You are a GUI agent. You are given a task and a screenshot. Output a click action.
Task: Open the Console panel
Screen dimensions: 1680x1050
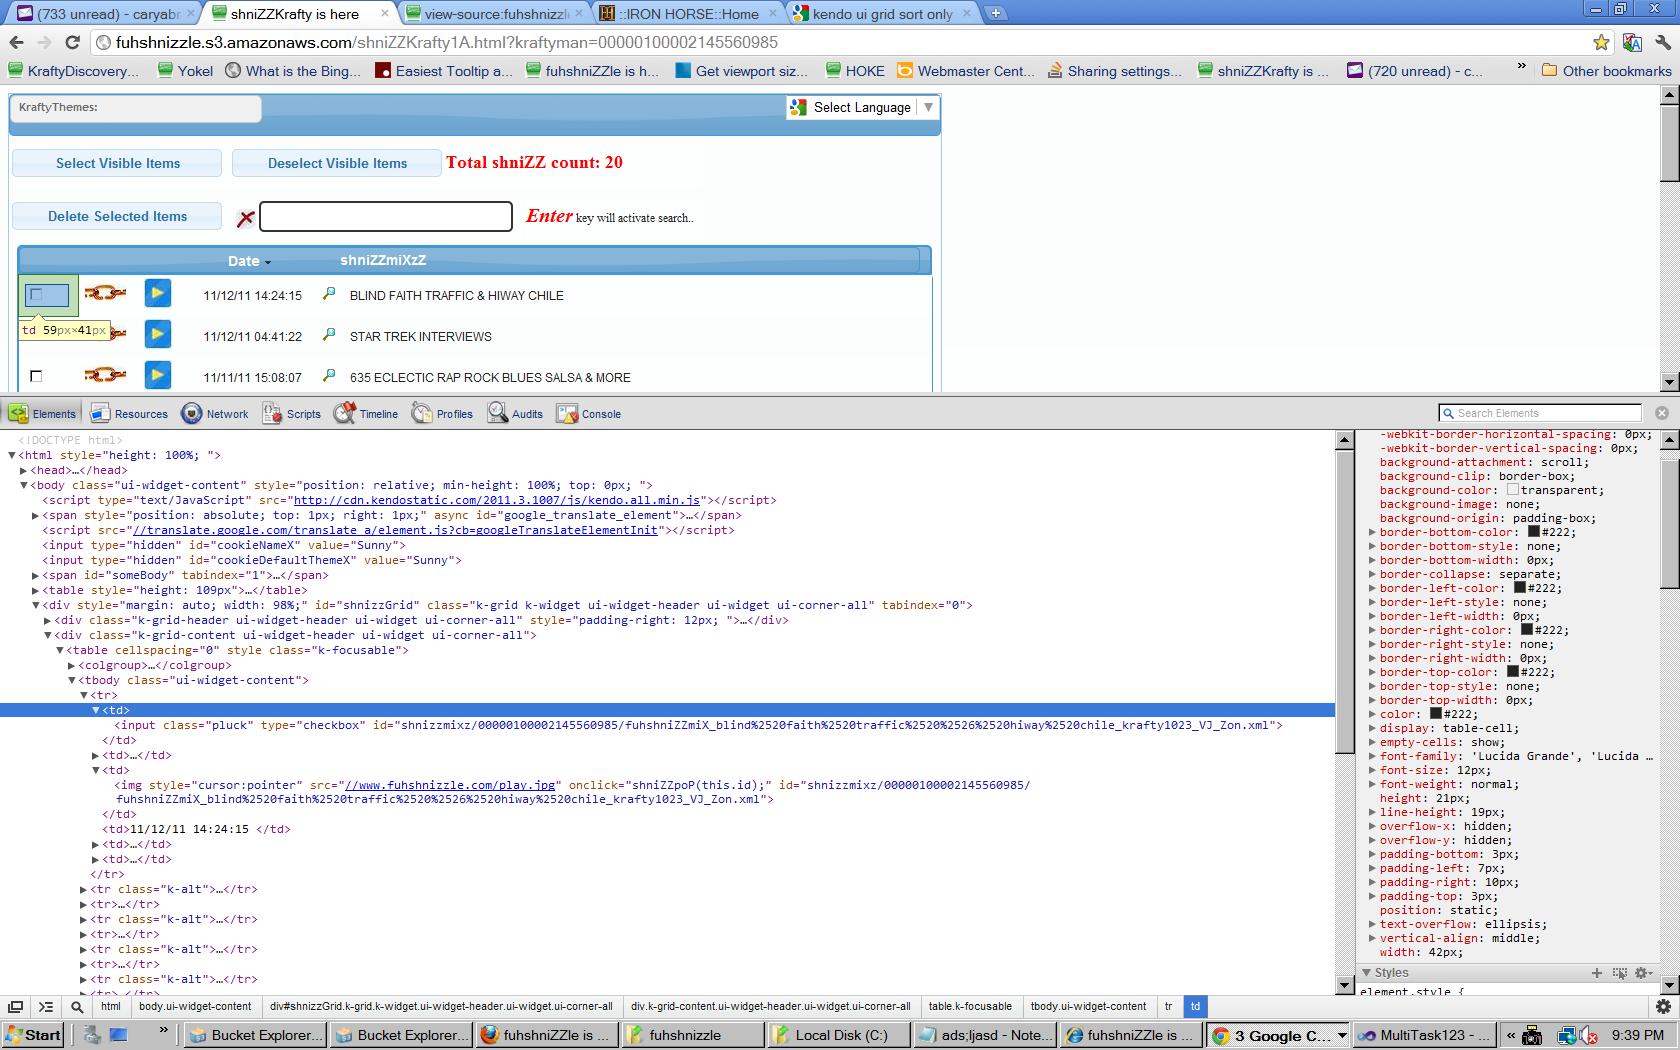click(x=589, y=413)
